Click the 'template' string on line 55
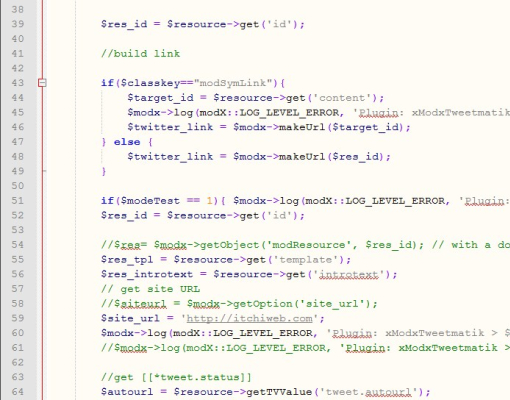 click(306, 260)
